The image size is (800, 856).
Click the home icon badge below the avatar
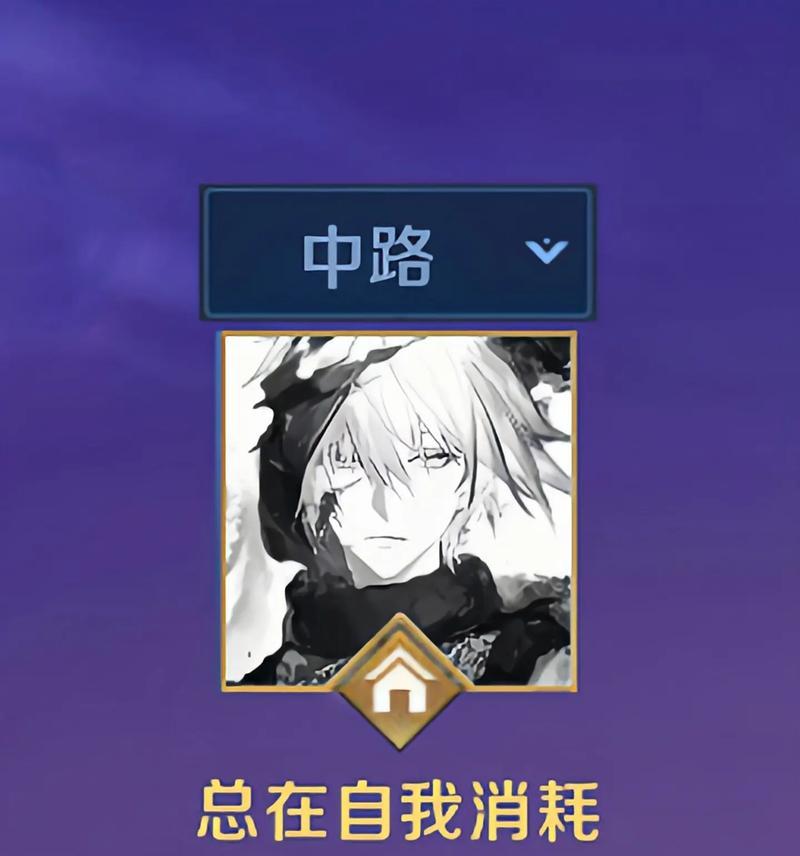pos(400,682)
